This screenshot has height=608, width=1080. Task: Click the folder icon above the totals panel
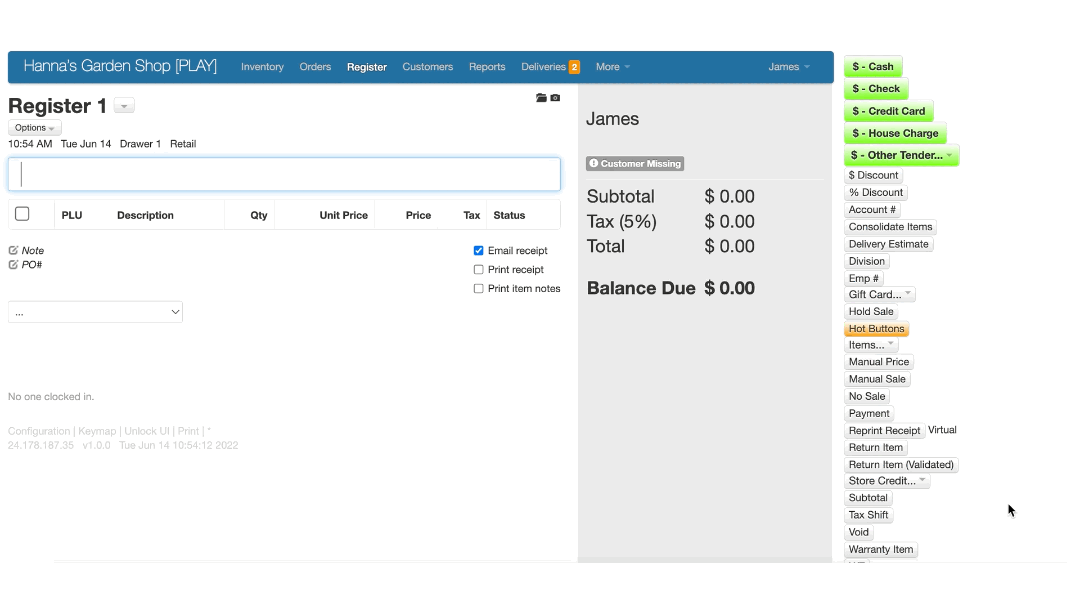(541, 98)
